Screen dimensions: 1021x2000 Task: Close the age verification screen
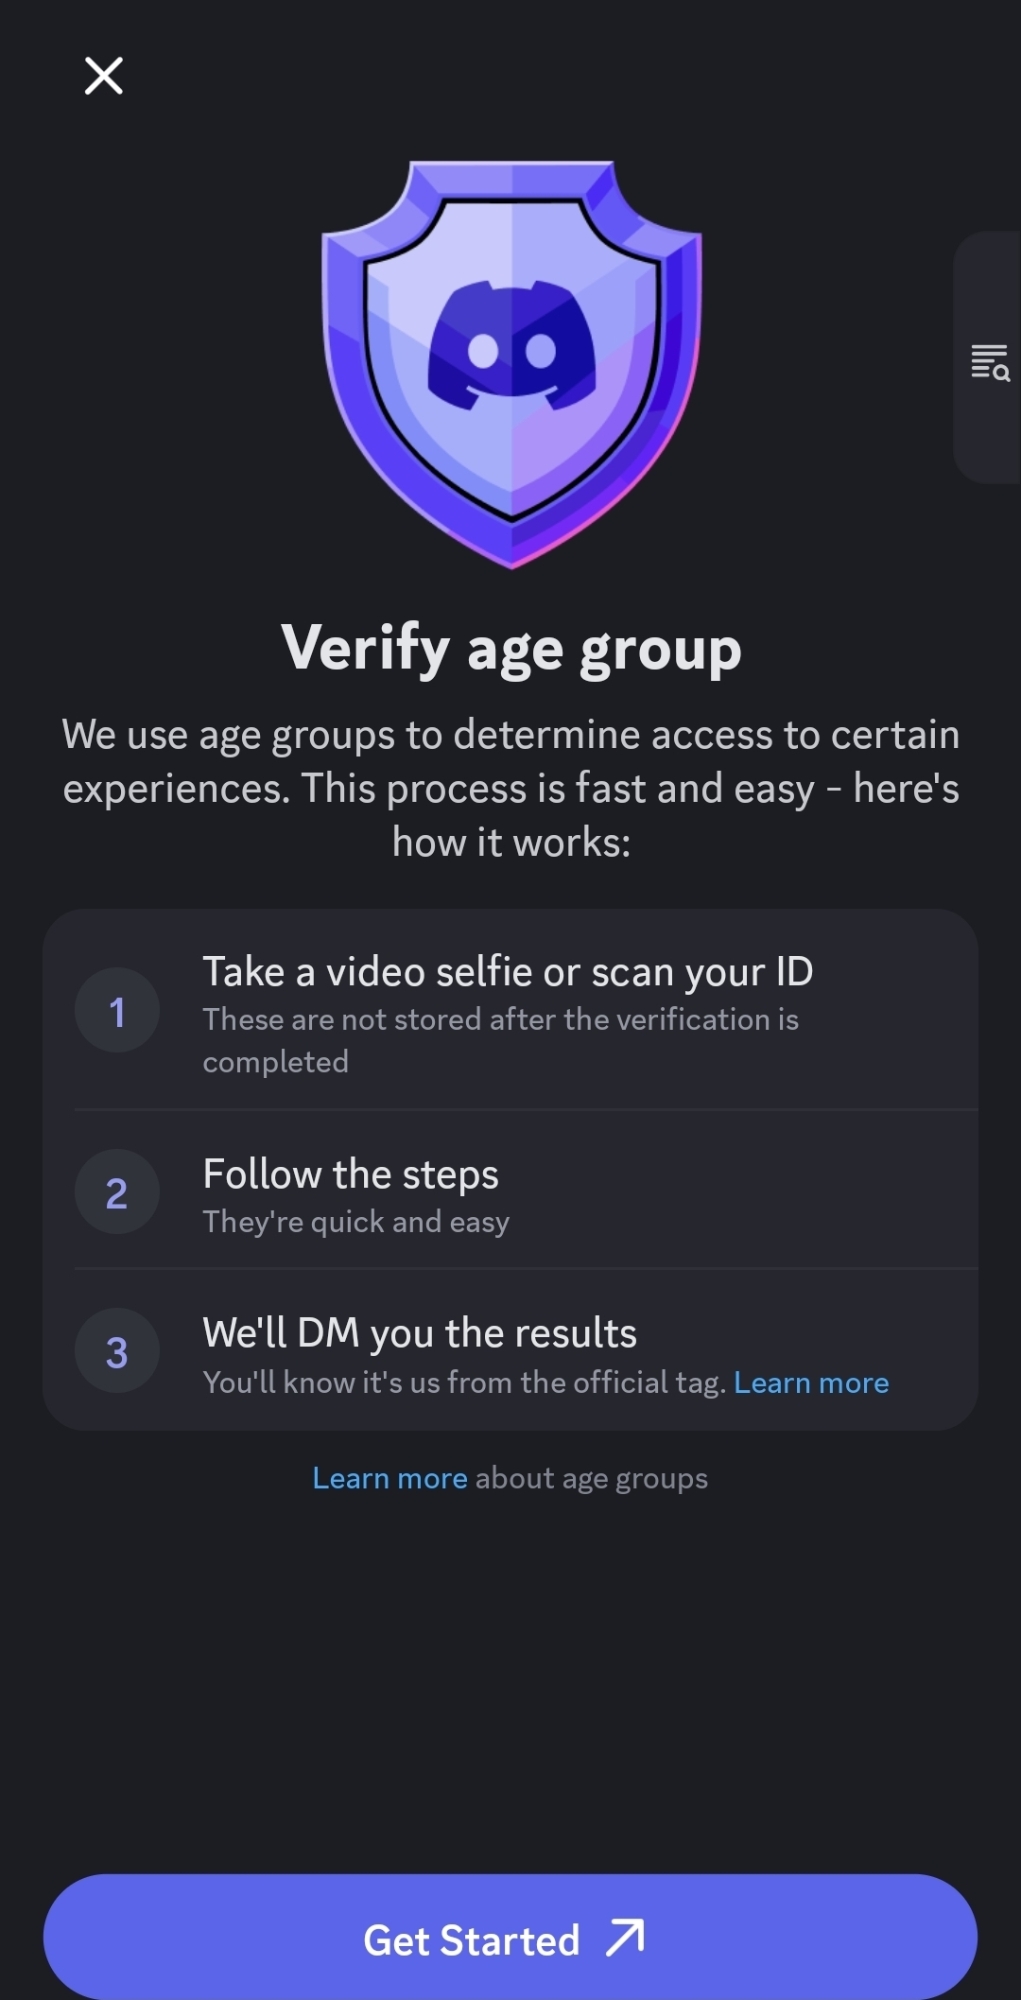point(104,76)
